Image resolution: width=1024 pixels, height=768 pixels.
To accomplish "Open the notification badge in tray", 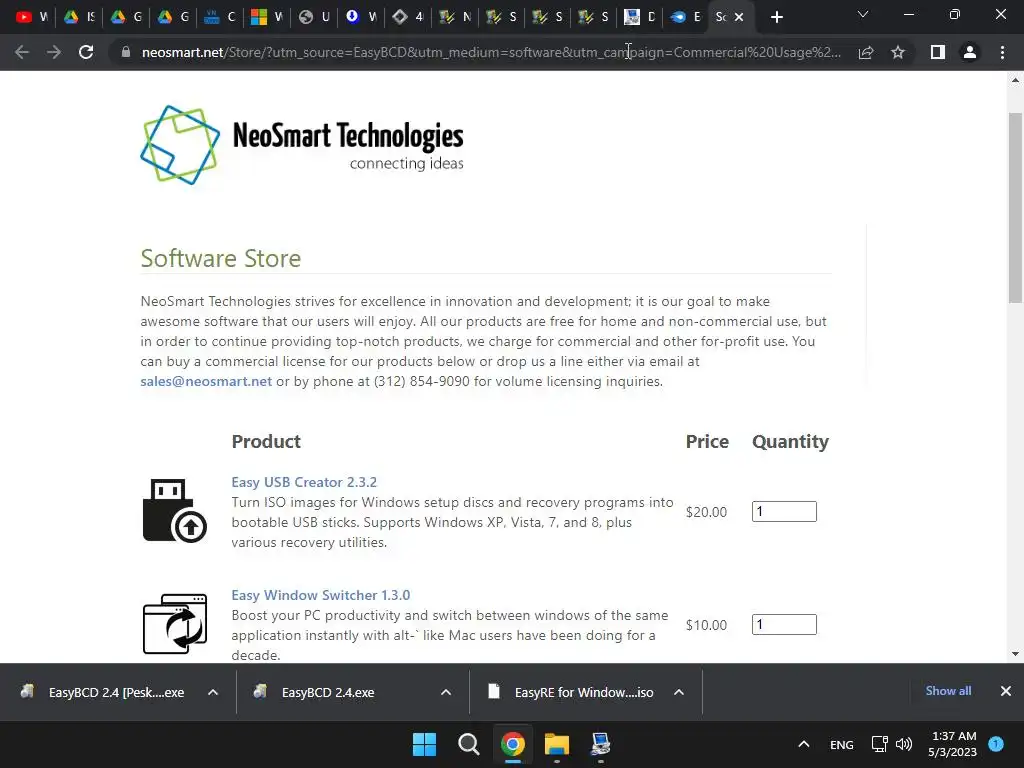I will (996, 744).
